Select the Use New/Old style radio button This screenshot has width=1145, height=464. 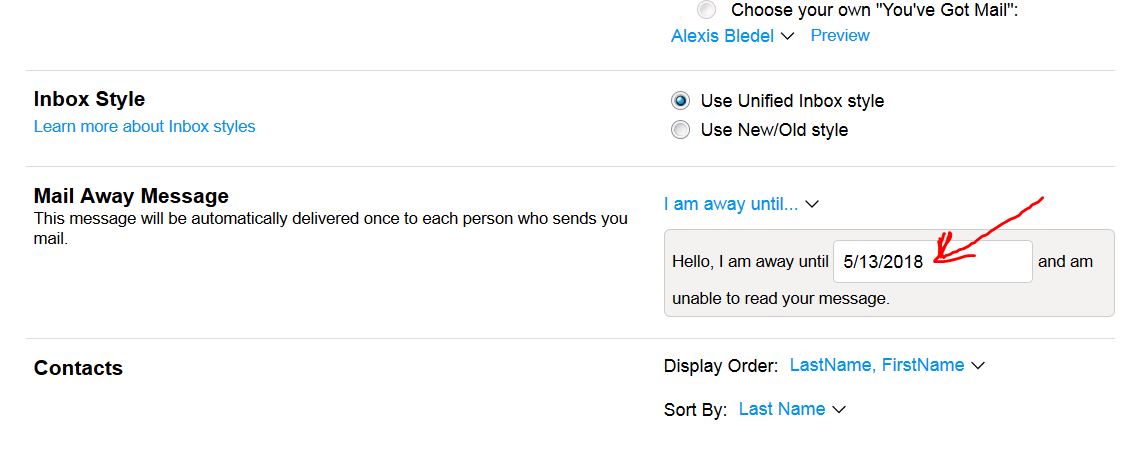[680, 130]
